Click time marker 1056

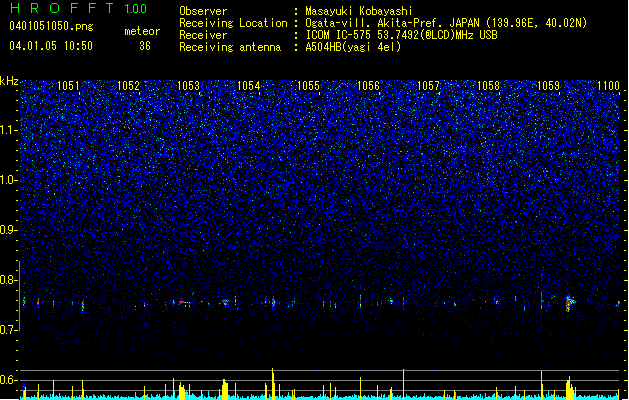(x=368, y=86)
